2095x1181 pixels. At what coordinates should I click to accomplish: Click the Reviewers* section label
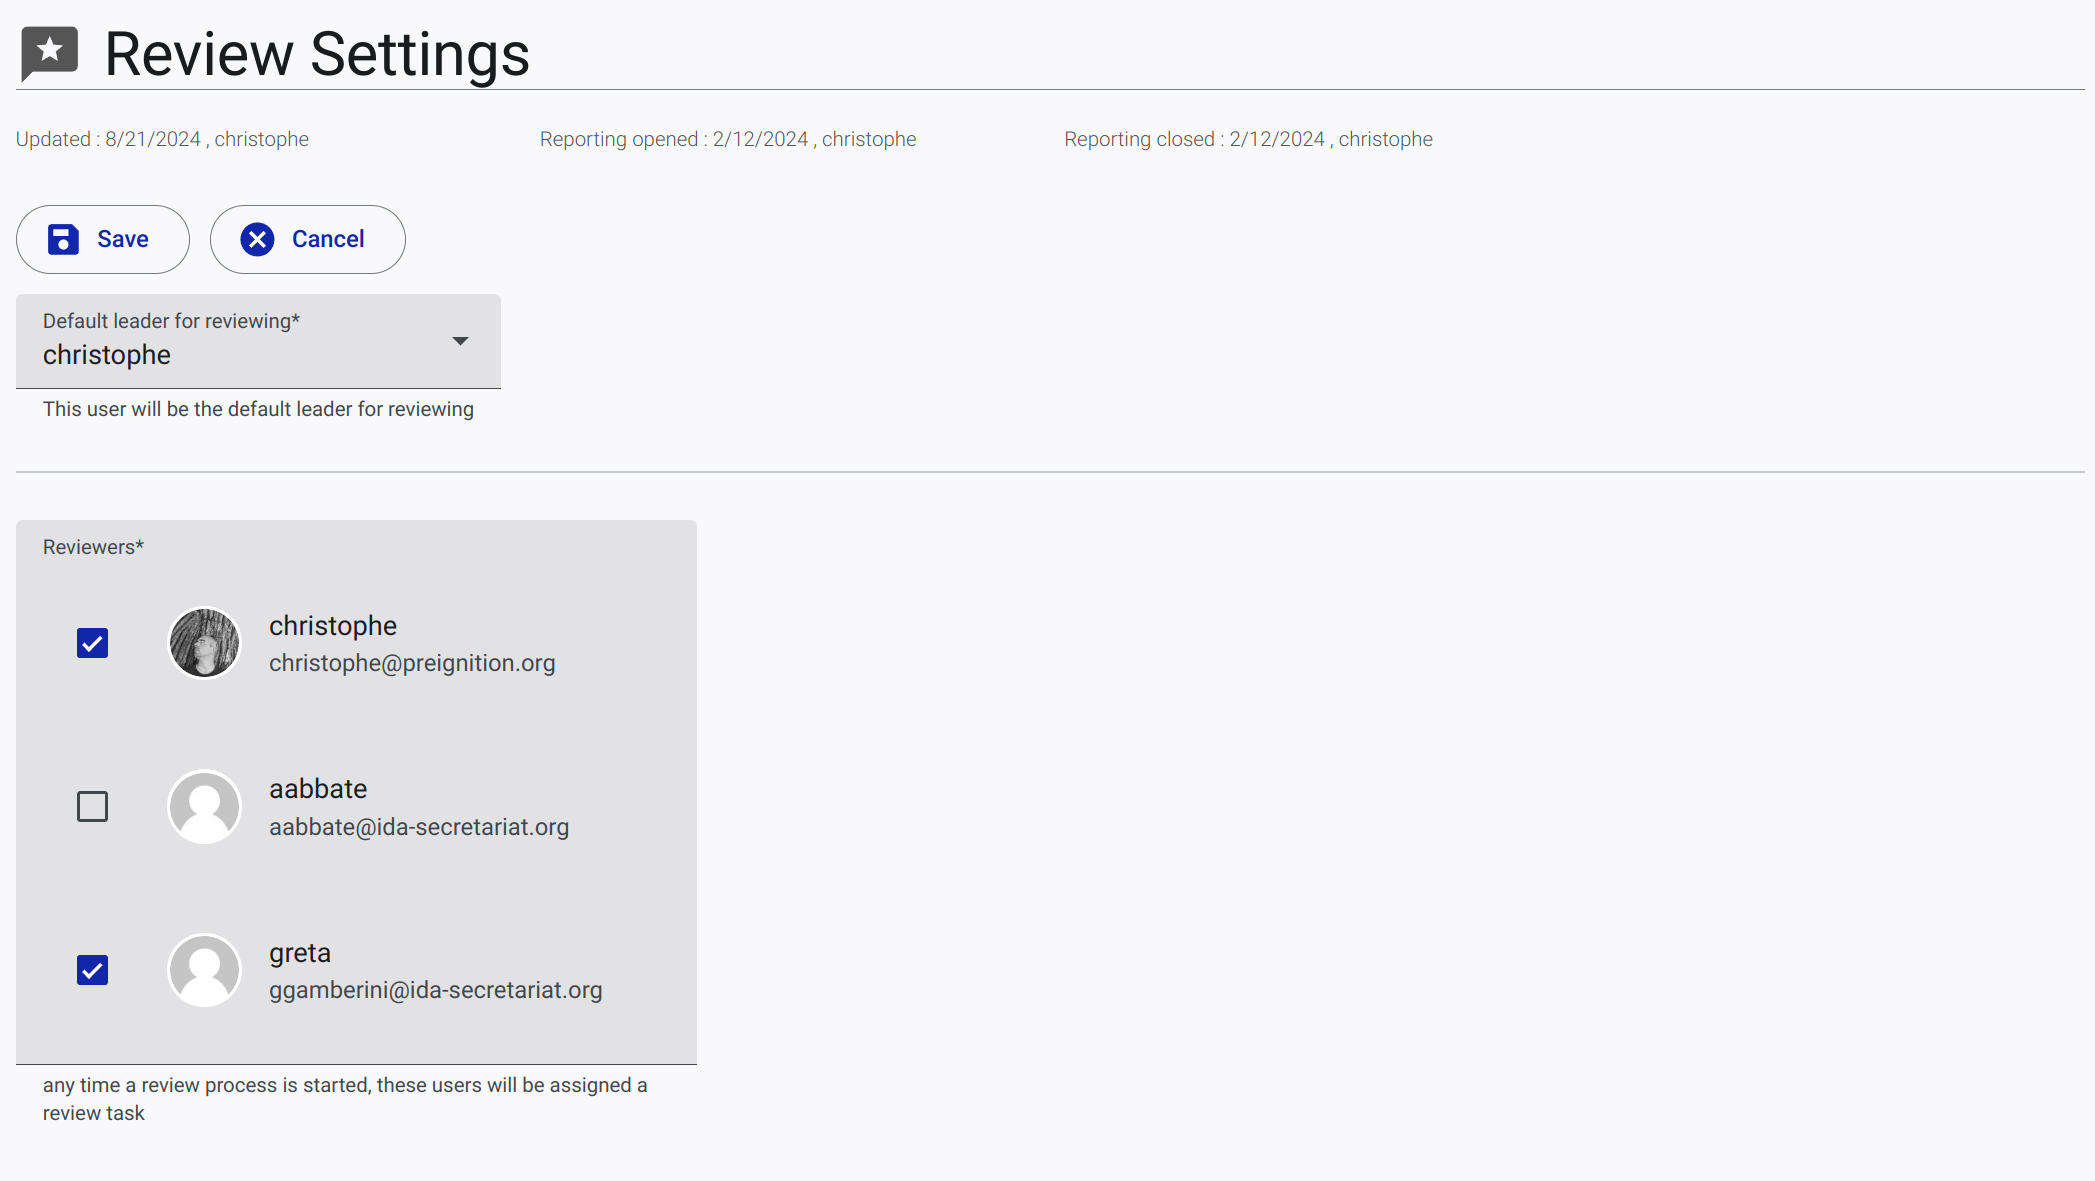93,547
